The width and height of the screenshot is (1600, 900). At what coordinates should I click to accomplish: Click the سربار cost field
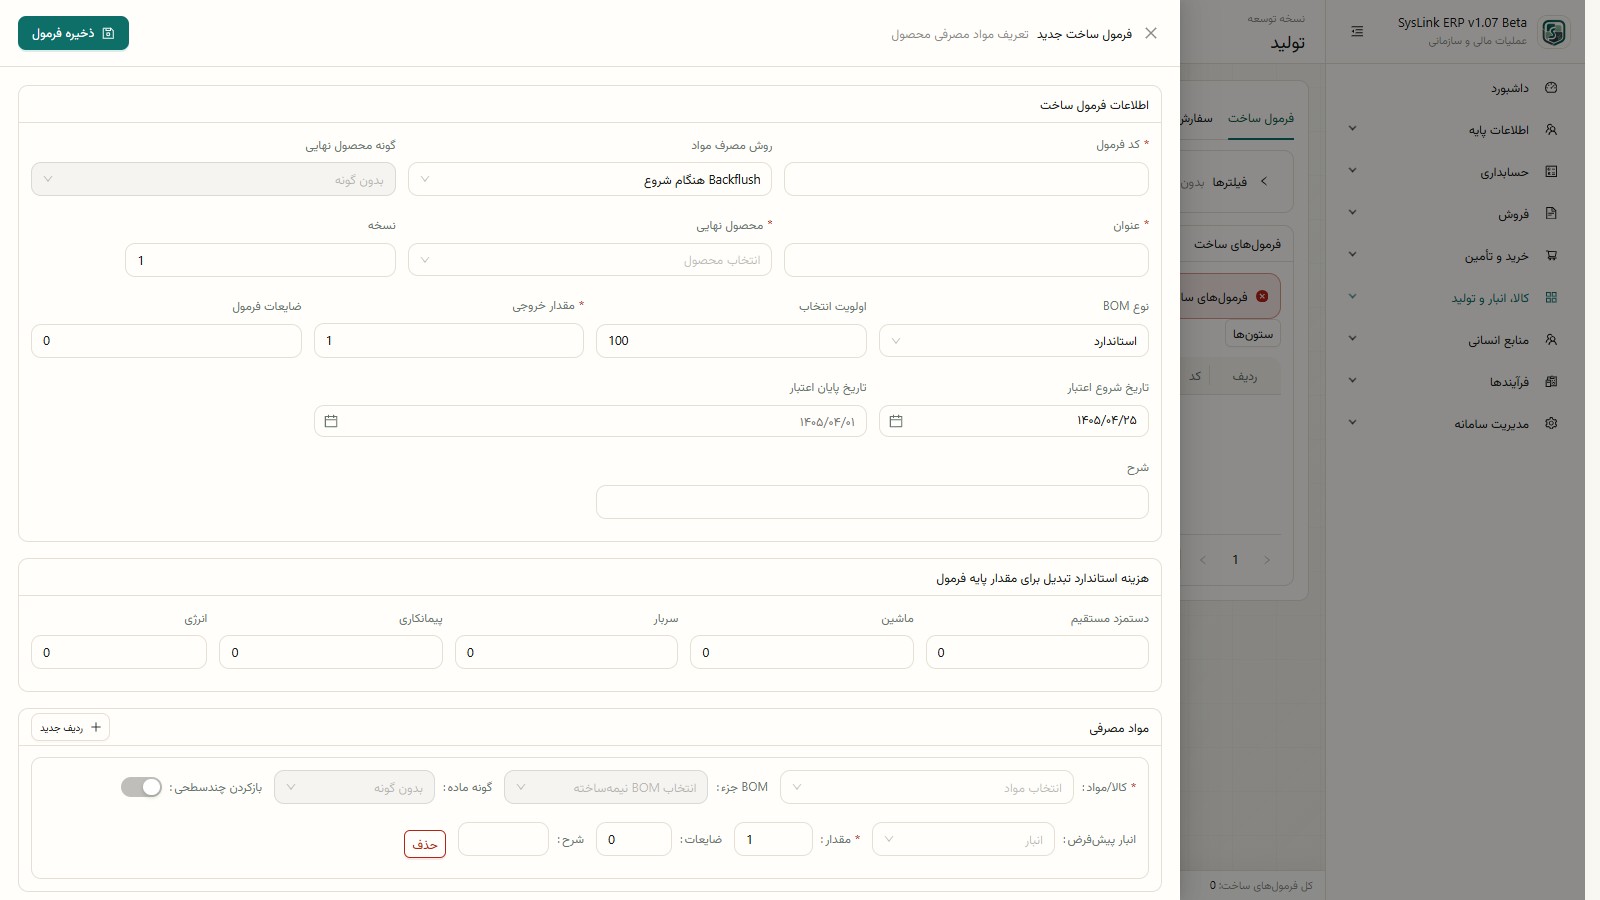(566, 652)
